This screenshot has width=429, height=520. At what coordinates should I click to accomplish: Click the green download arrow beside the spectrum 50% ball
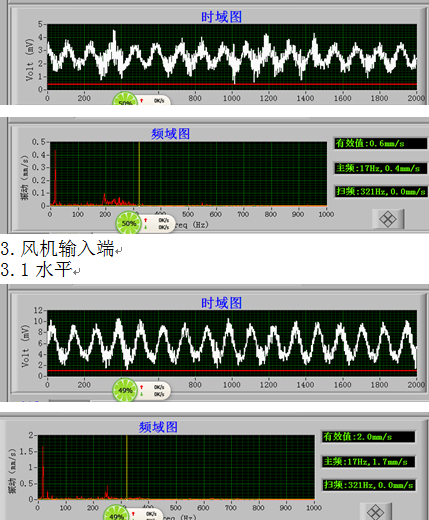[145, 227]
